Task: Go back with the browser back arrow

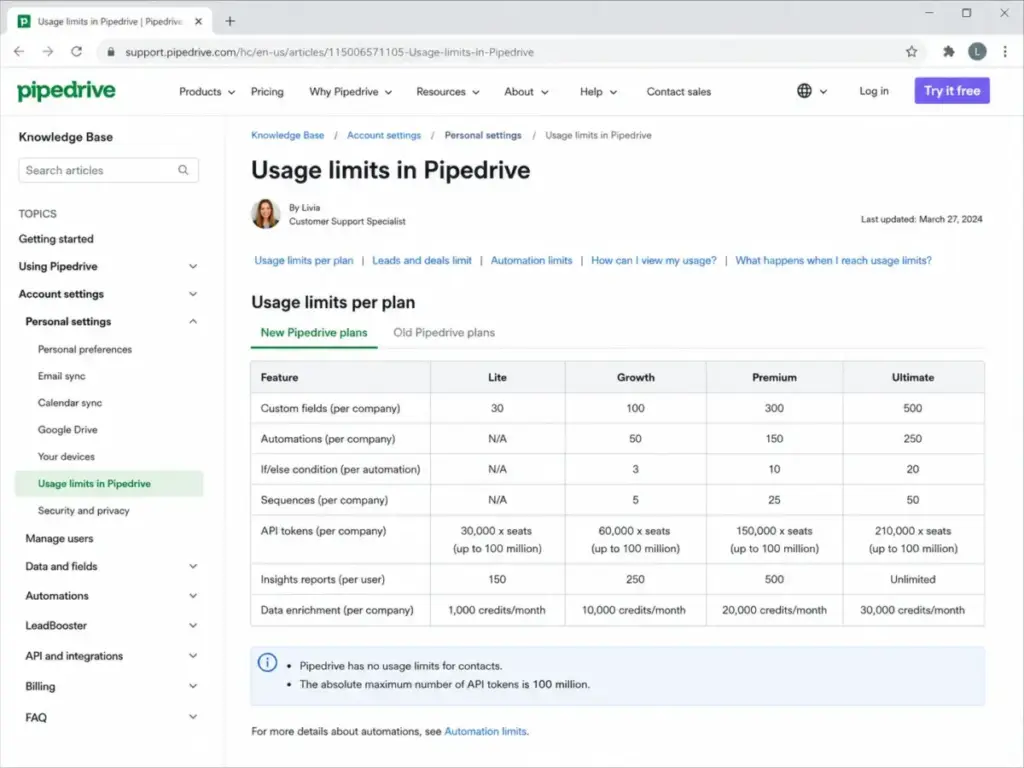Action: point(19,52)
